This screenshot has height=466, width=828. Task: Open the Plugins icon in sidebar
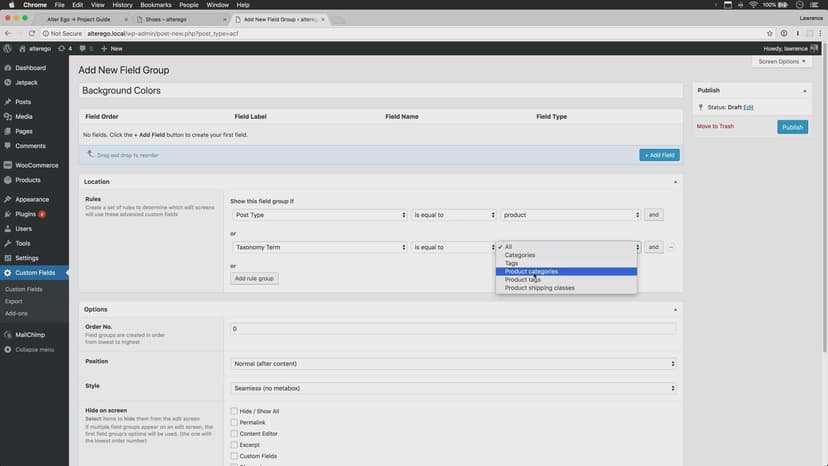point(8,214)
